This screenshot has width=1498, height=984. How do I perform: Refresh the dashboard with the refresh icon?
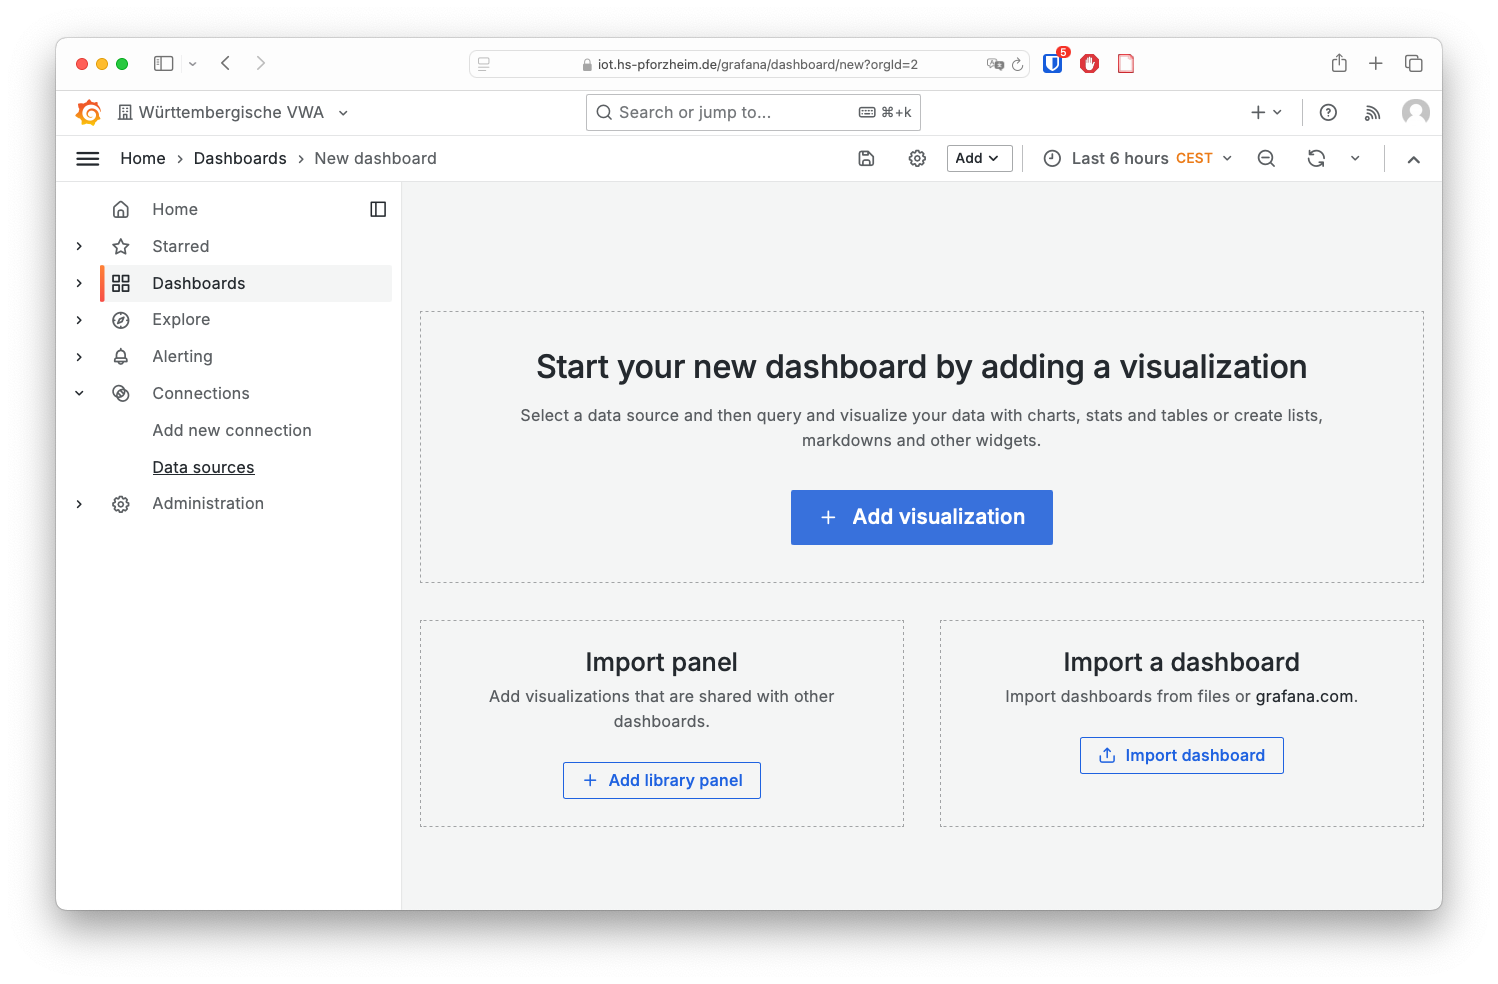1316,158
